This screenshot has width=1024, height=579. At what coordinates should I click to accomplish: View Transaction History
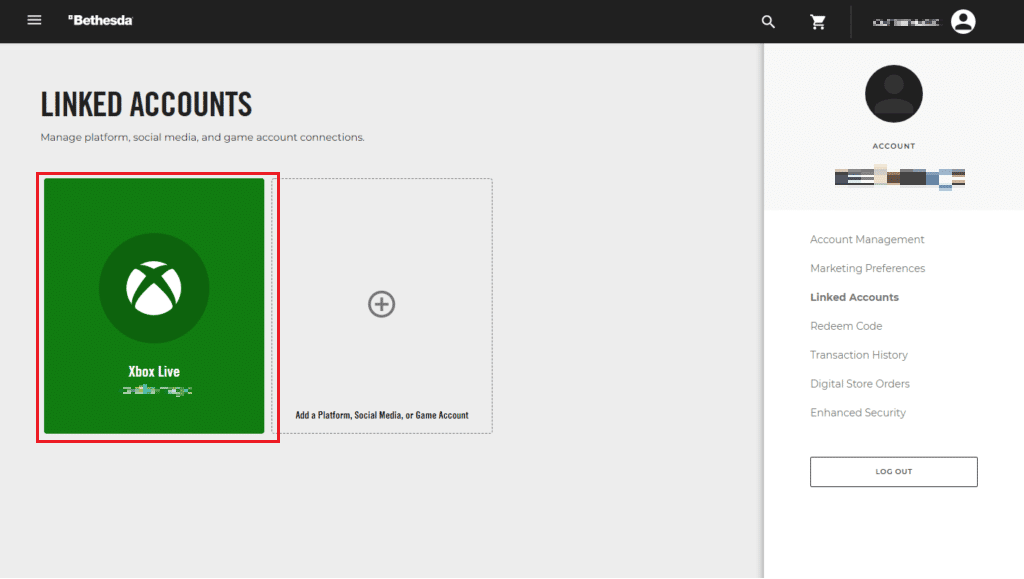click(x=859, y=354)
